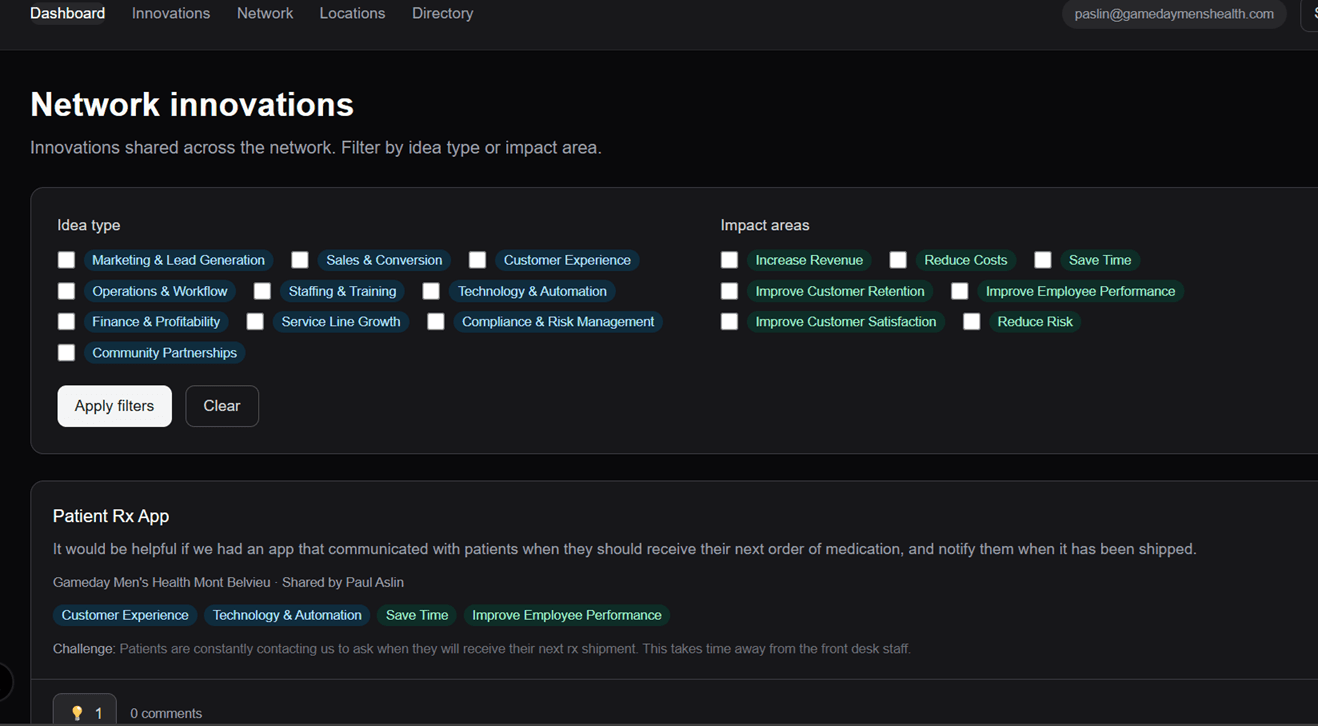
Task: Navigate to the Locations section
Action: pyautogui.click(x=352, y=13)
